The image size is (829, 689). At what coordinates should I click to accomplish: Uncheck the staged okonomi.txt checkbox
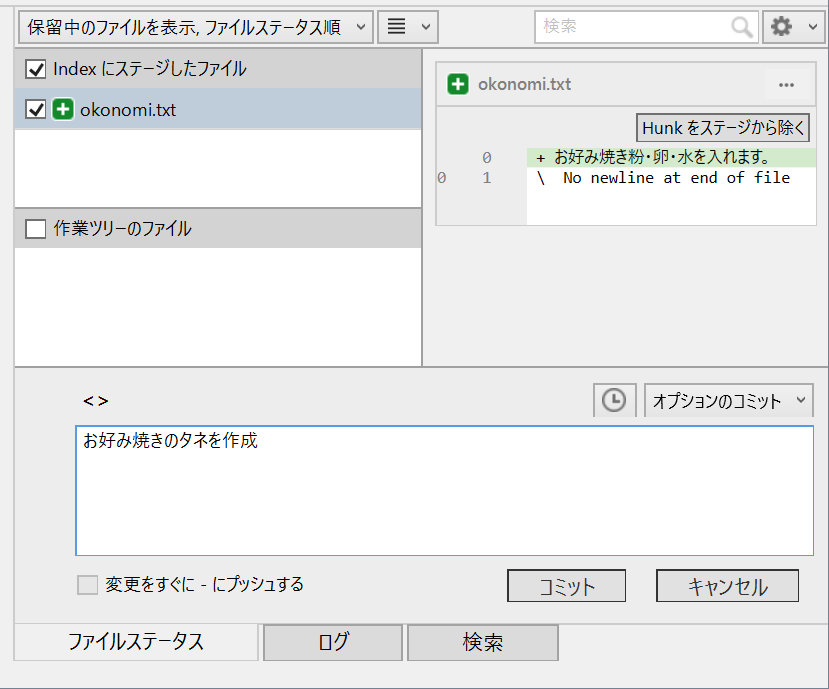pos(35,109)
